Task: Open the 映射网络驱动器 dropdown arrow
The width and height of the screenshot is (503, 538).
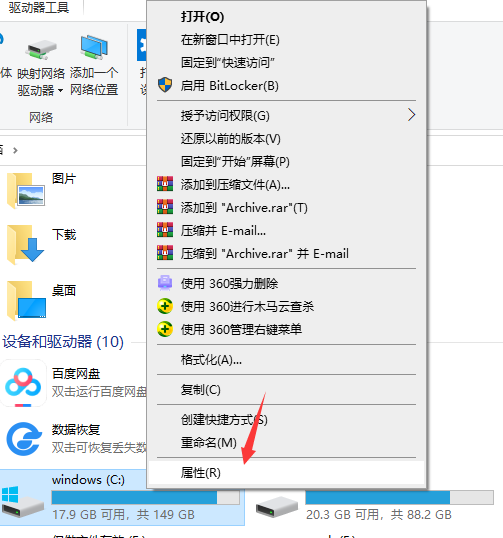Action: pyautogui.click(x=60, y=91)
